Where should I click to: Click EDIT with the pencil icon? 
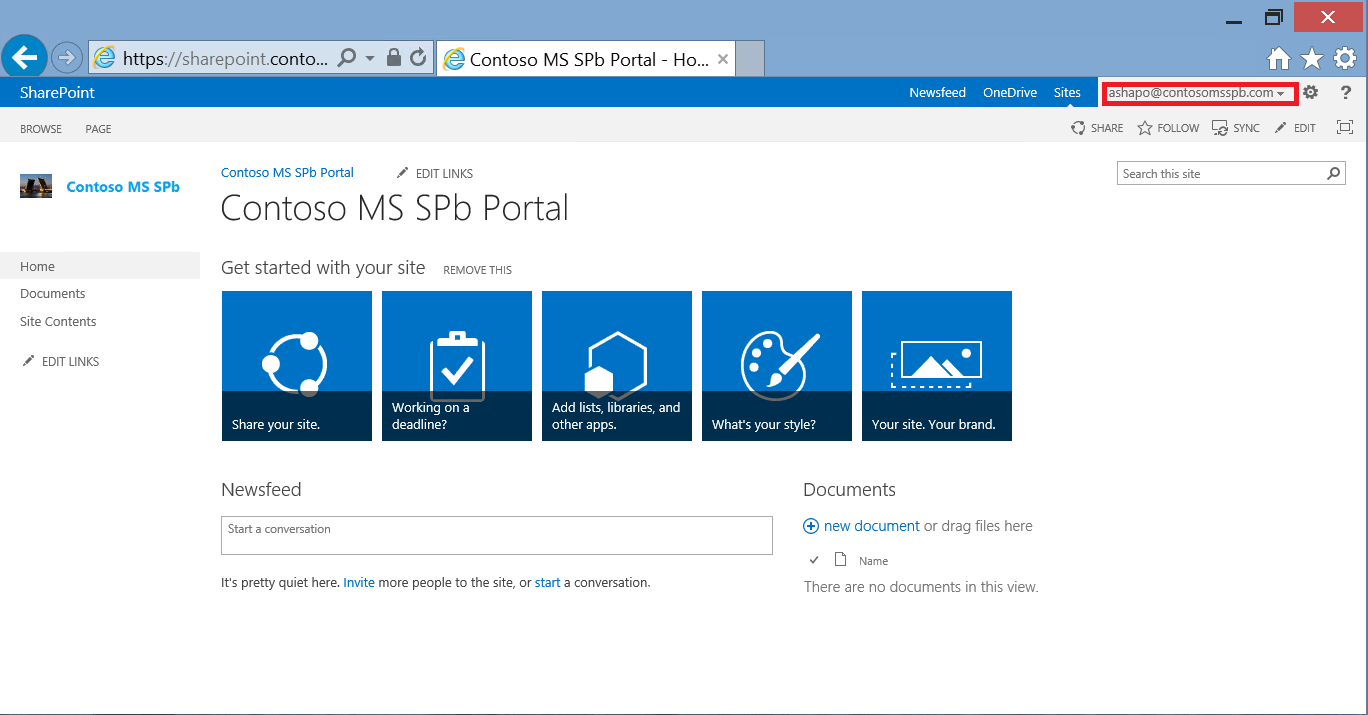[1295, 128]
